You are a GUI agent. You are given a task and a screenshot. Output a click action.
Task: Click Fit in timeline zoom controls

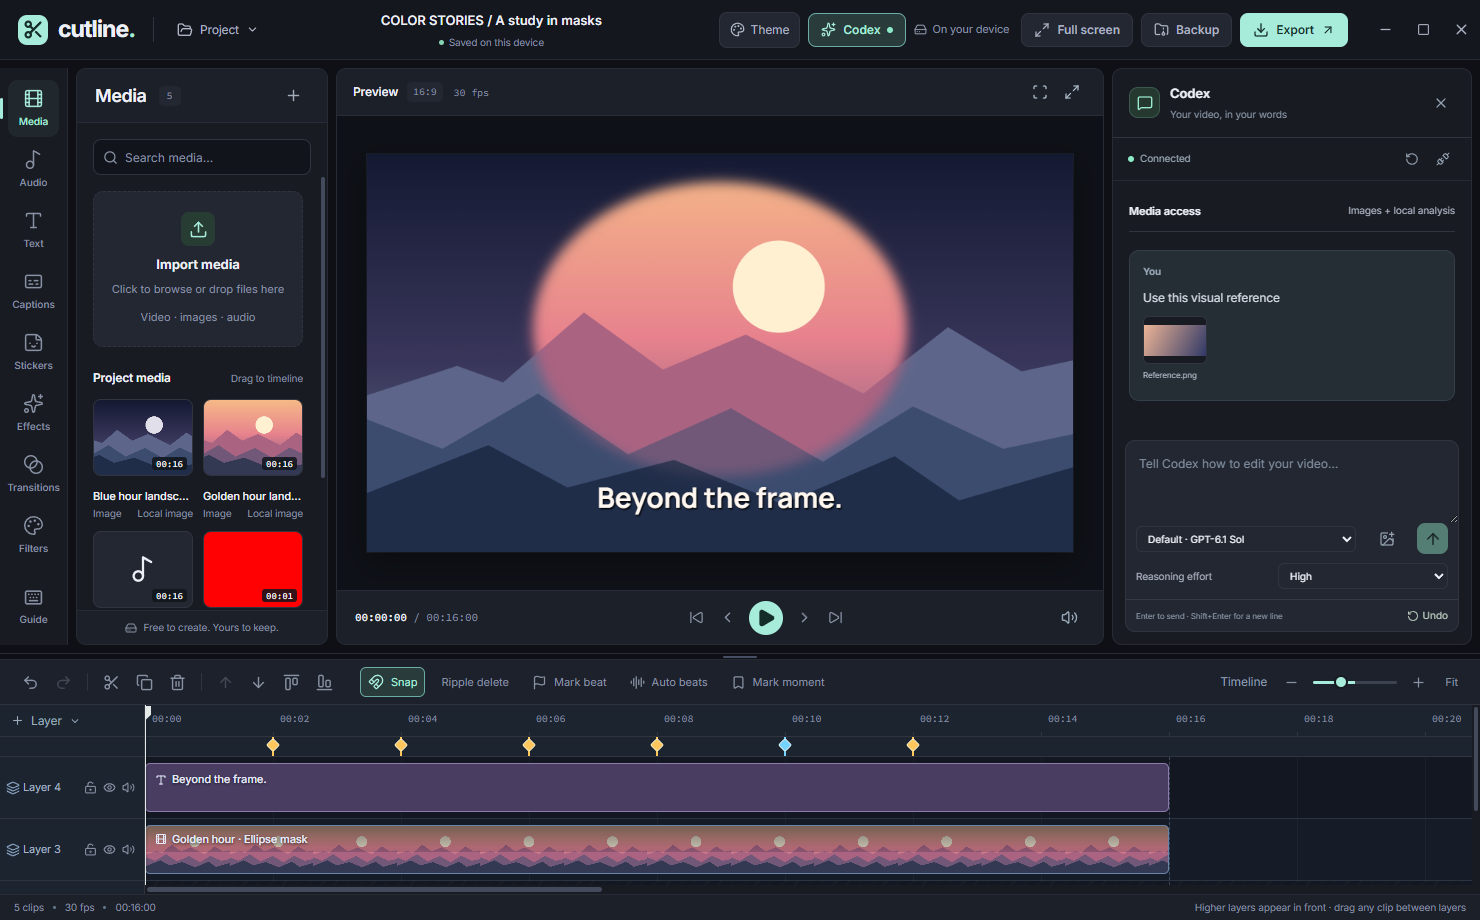[1452, 682]
